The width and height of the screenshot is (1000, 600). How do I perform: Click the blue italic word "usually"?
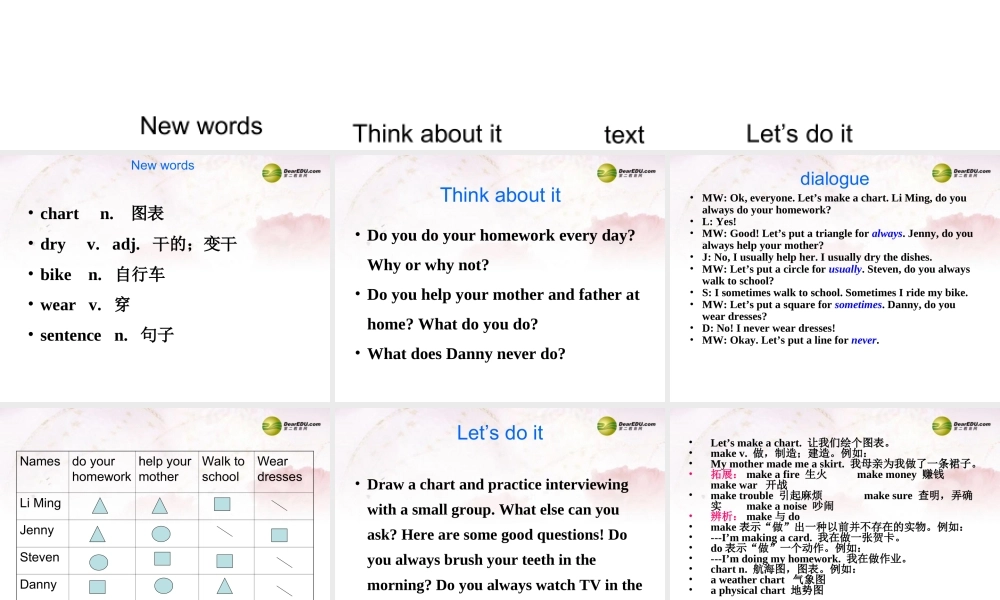click(x=845, y=269)
